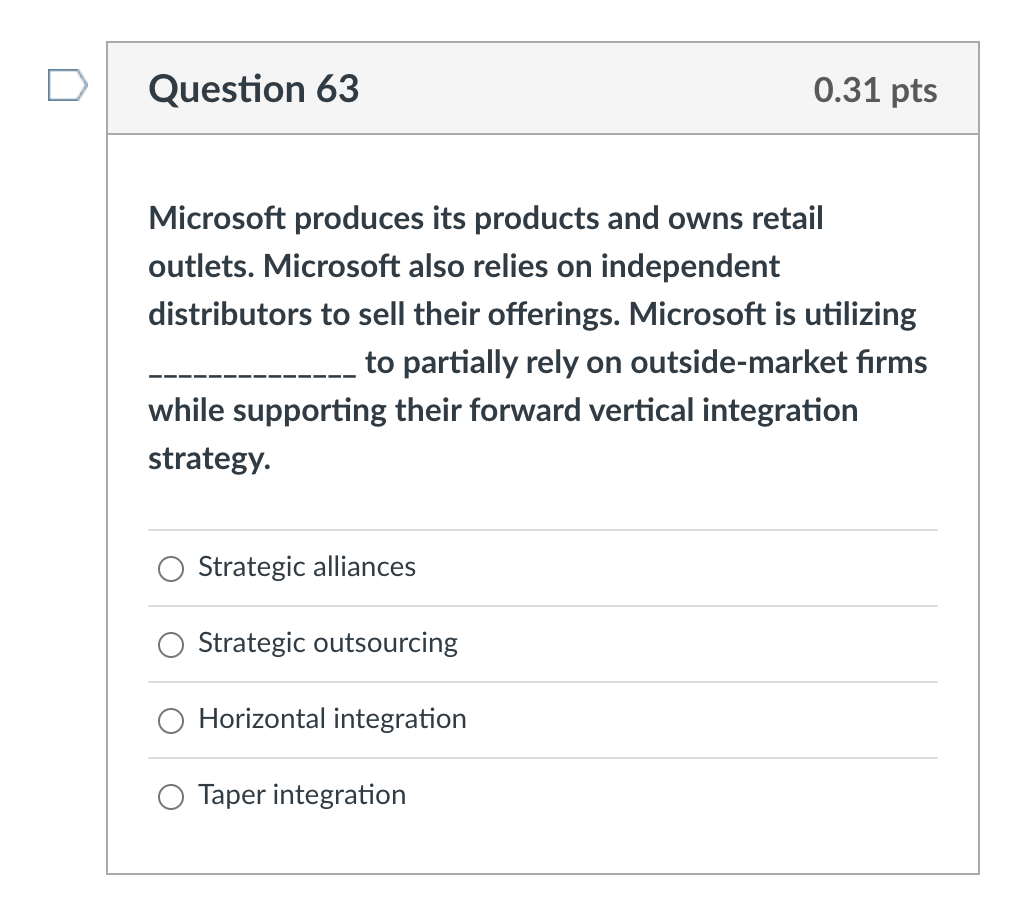Choose the Strategic outsourcing radio button
The height and width of the screenshot is (912, 1024).
[x=171, y=645]
